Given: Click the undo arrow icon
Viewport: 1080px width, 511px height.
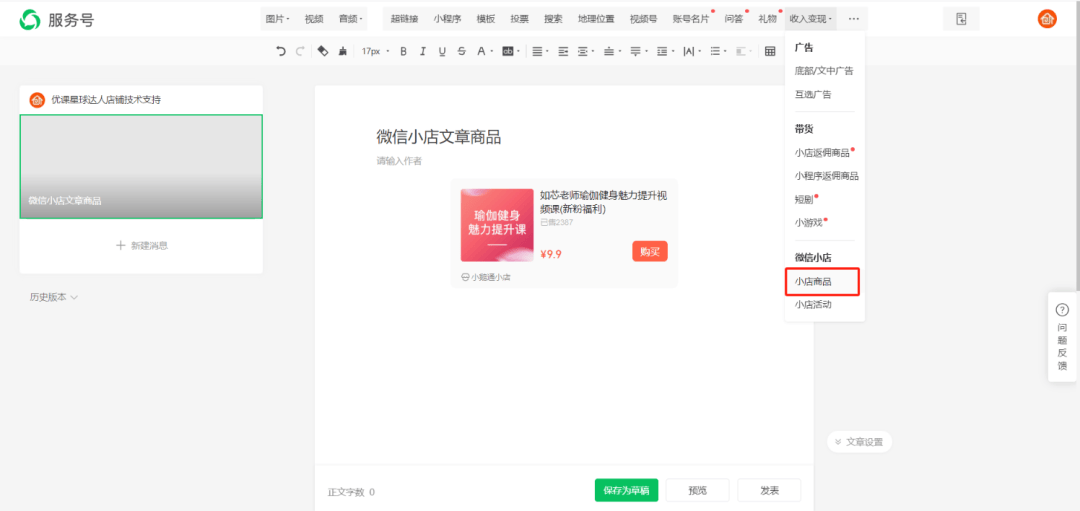Looking at the screenshot, I should 281,51.
